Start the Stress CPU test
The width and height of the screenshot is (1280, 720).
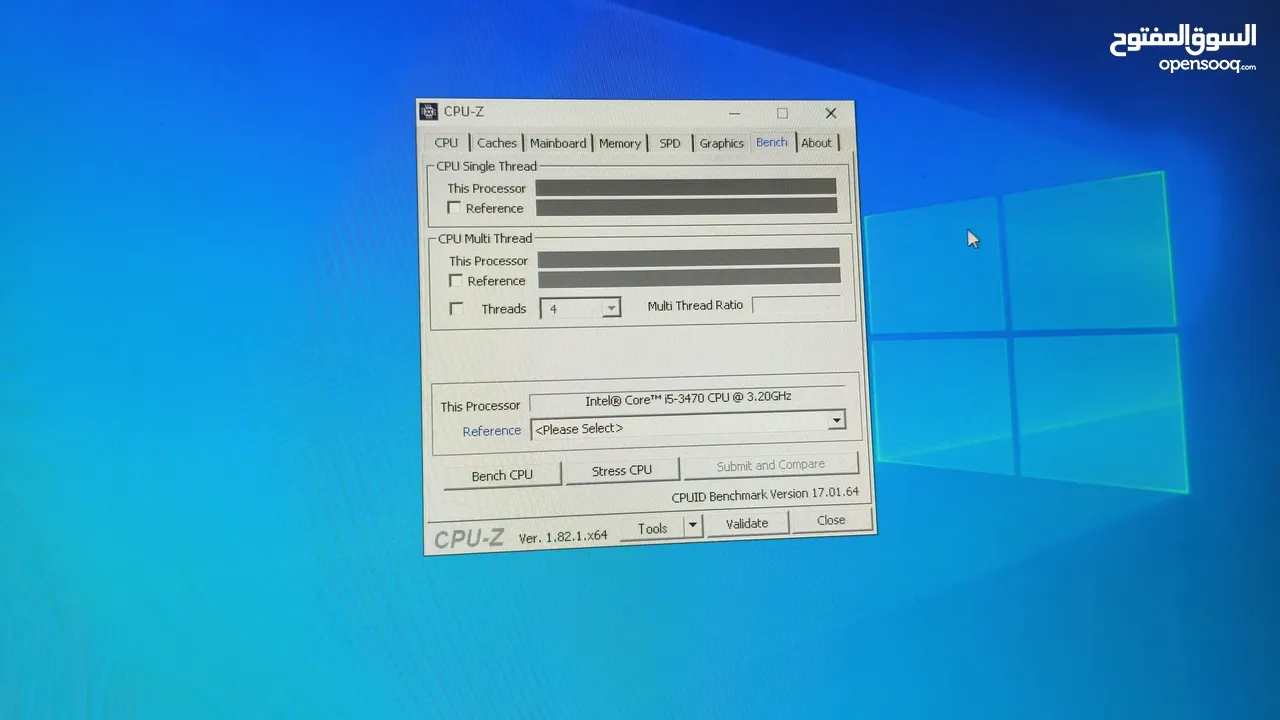(622, 470)
